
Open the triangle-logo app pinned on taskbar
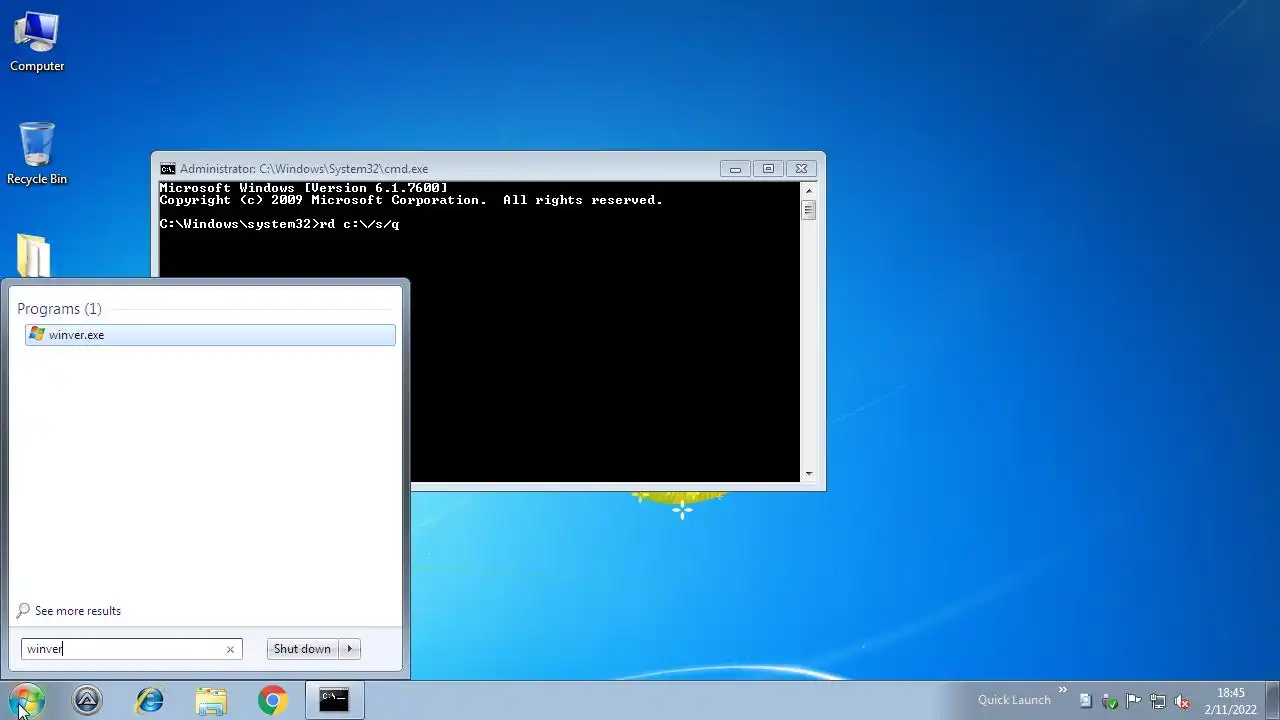coord(87,701)
